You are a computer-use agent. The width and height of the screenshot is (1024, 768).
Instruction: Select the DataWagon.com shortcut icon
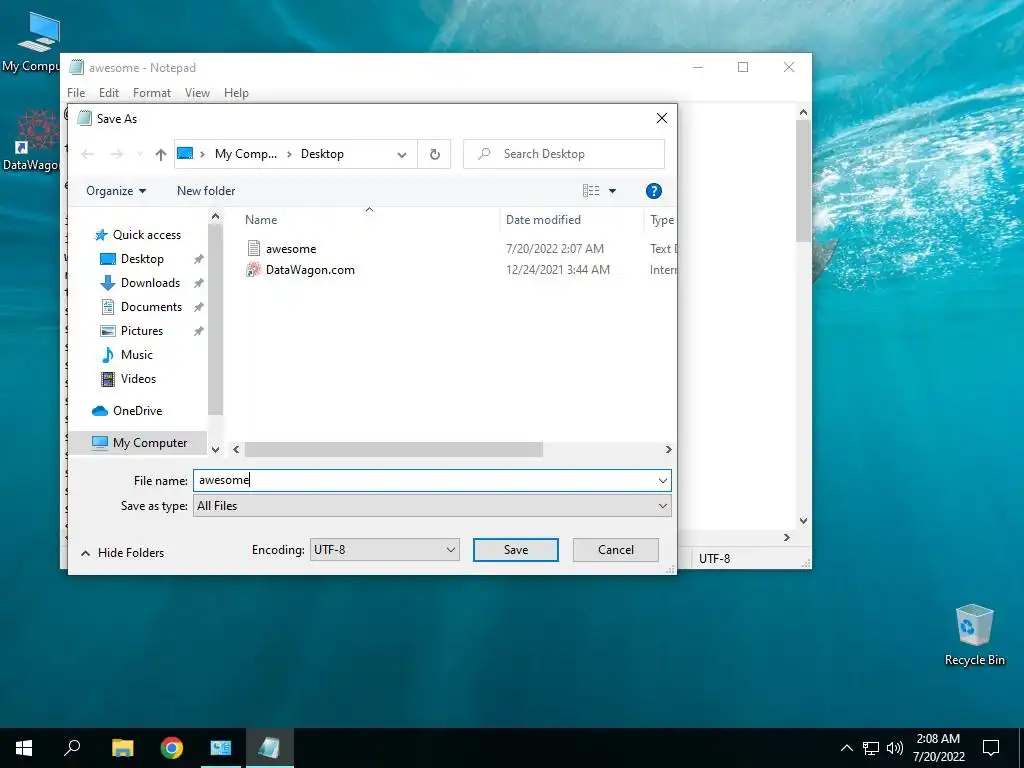(x=253, y=270)
